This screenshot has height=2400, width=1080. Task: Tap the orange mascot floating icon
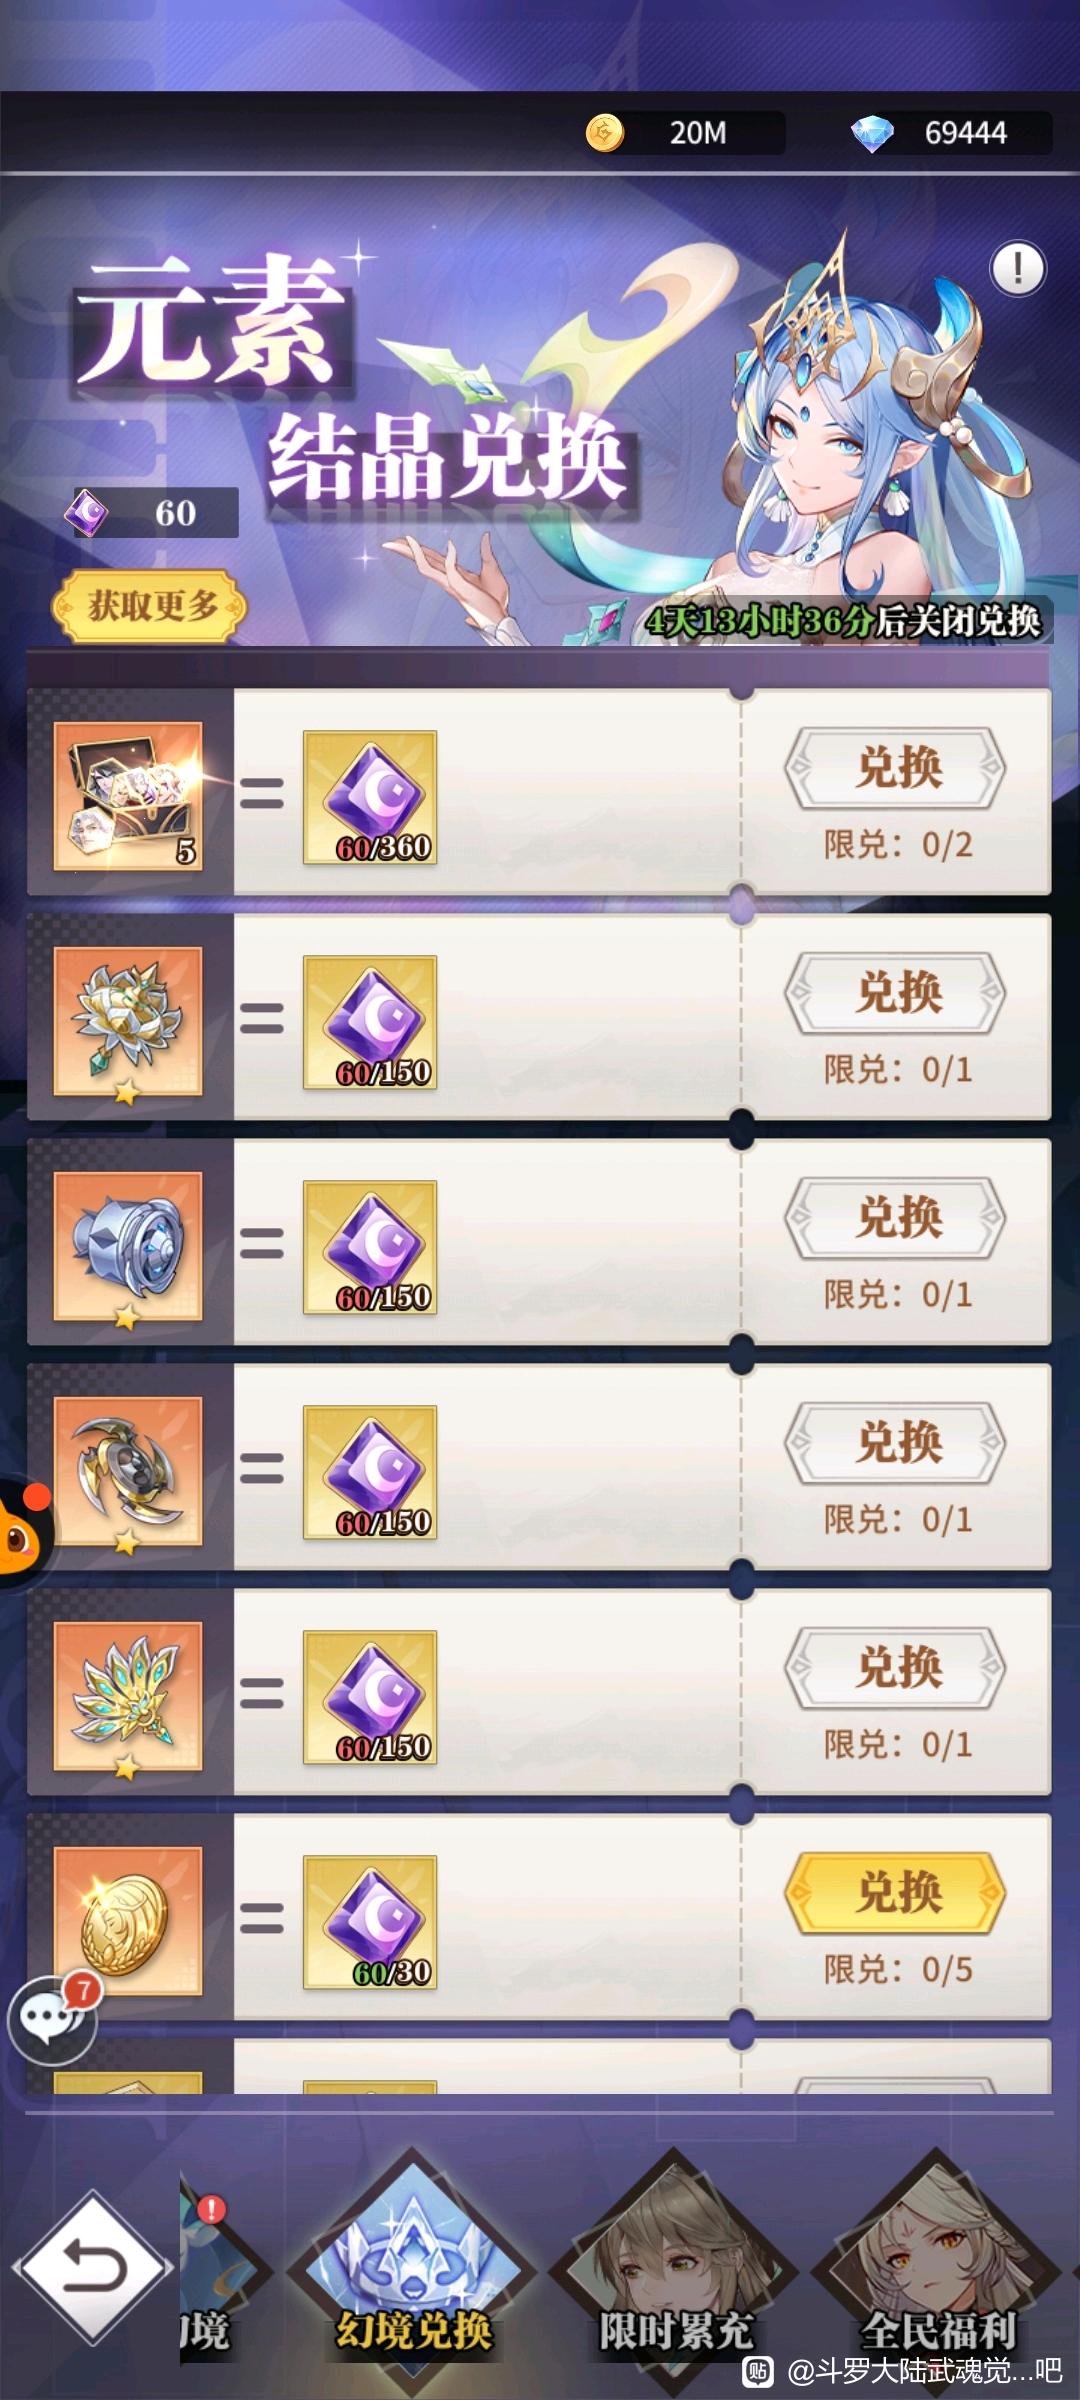(x=24, y=1531)
